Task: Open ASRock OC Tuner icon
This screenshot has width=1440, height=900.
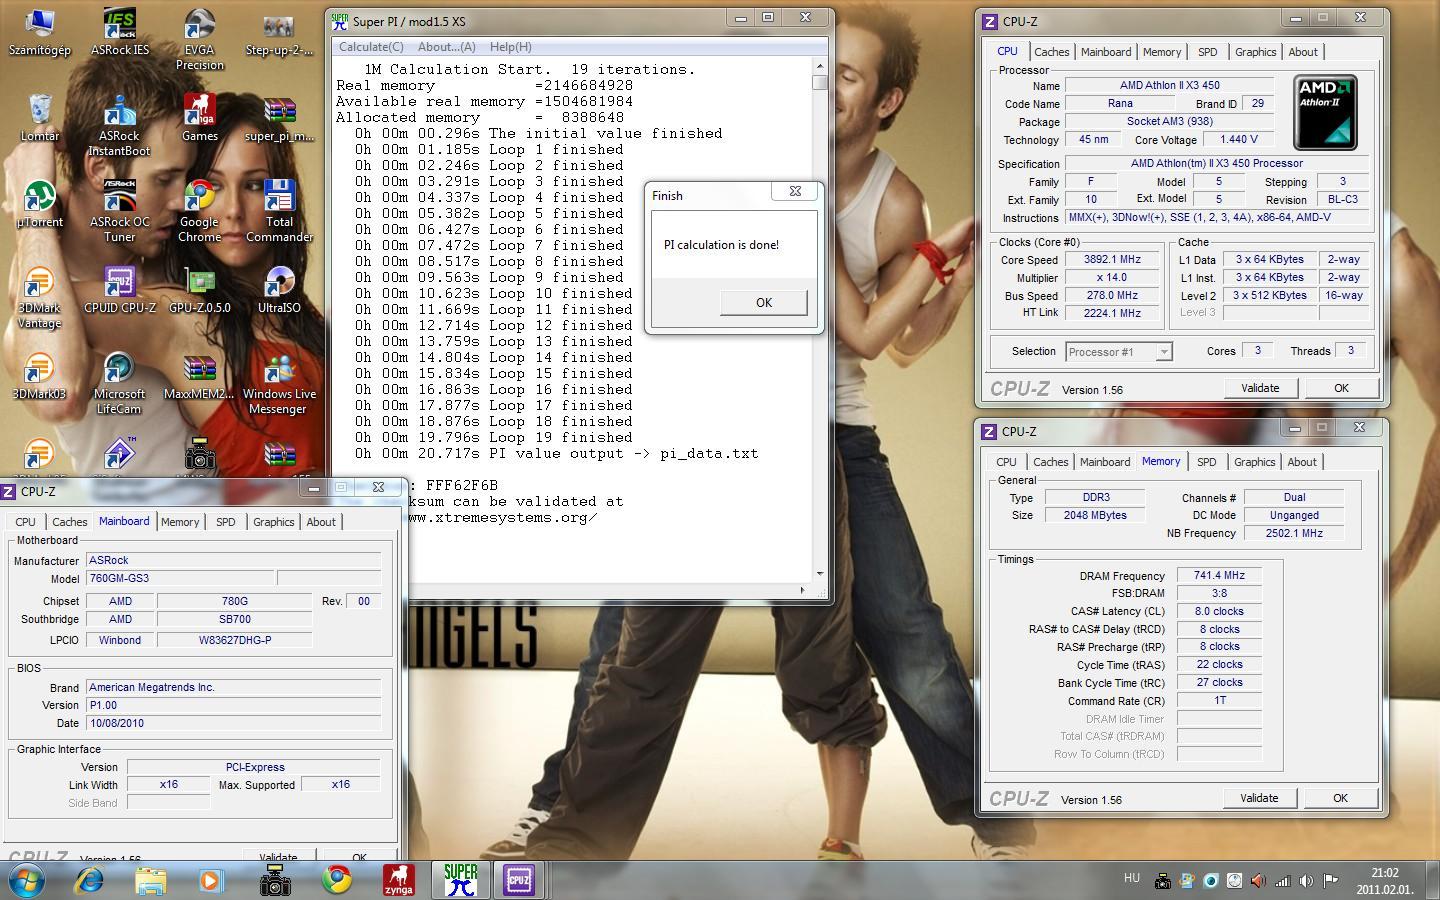Action: [119, 211]
